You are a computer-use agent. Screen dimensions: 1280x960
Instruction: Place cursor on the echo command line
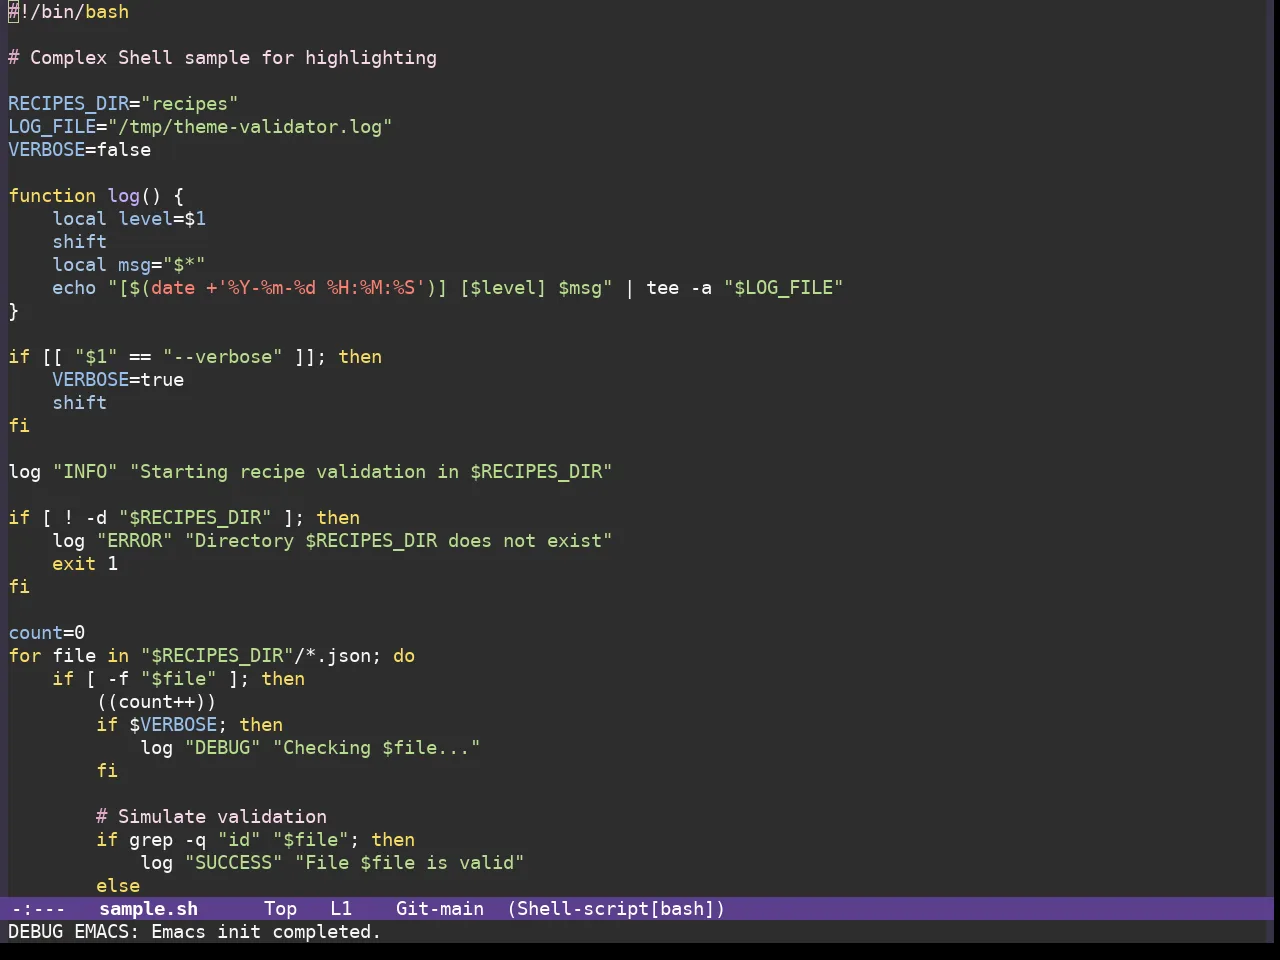point(448,288)
